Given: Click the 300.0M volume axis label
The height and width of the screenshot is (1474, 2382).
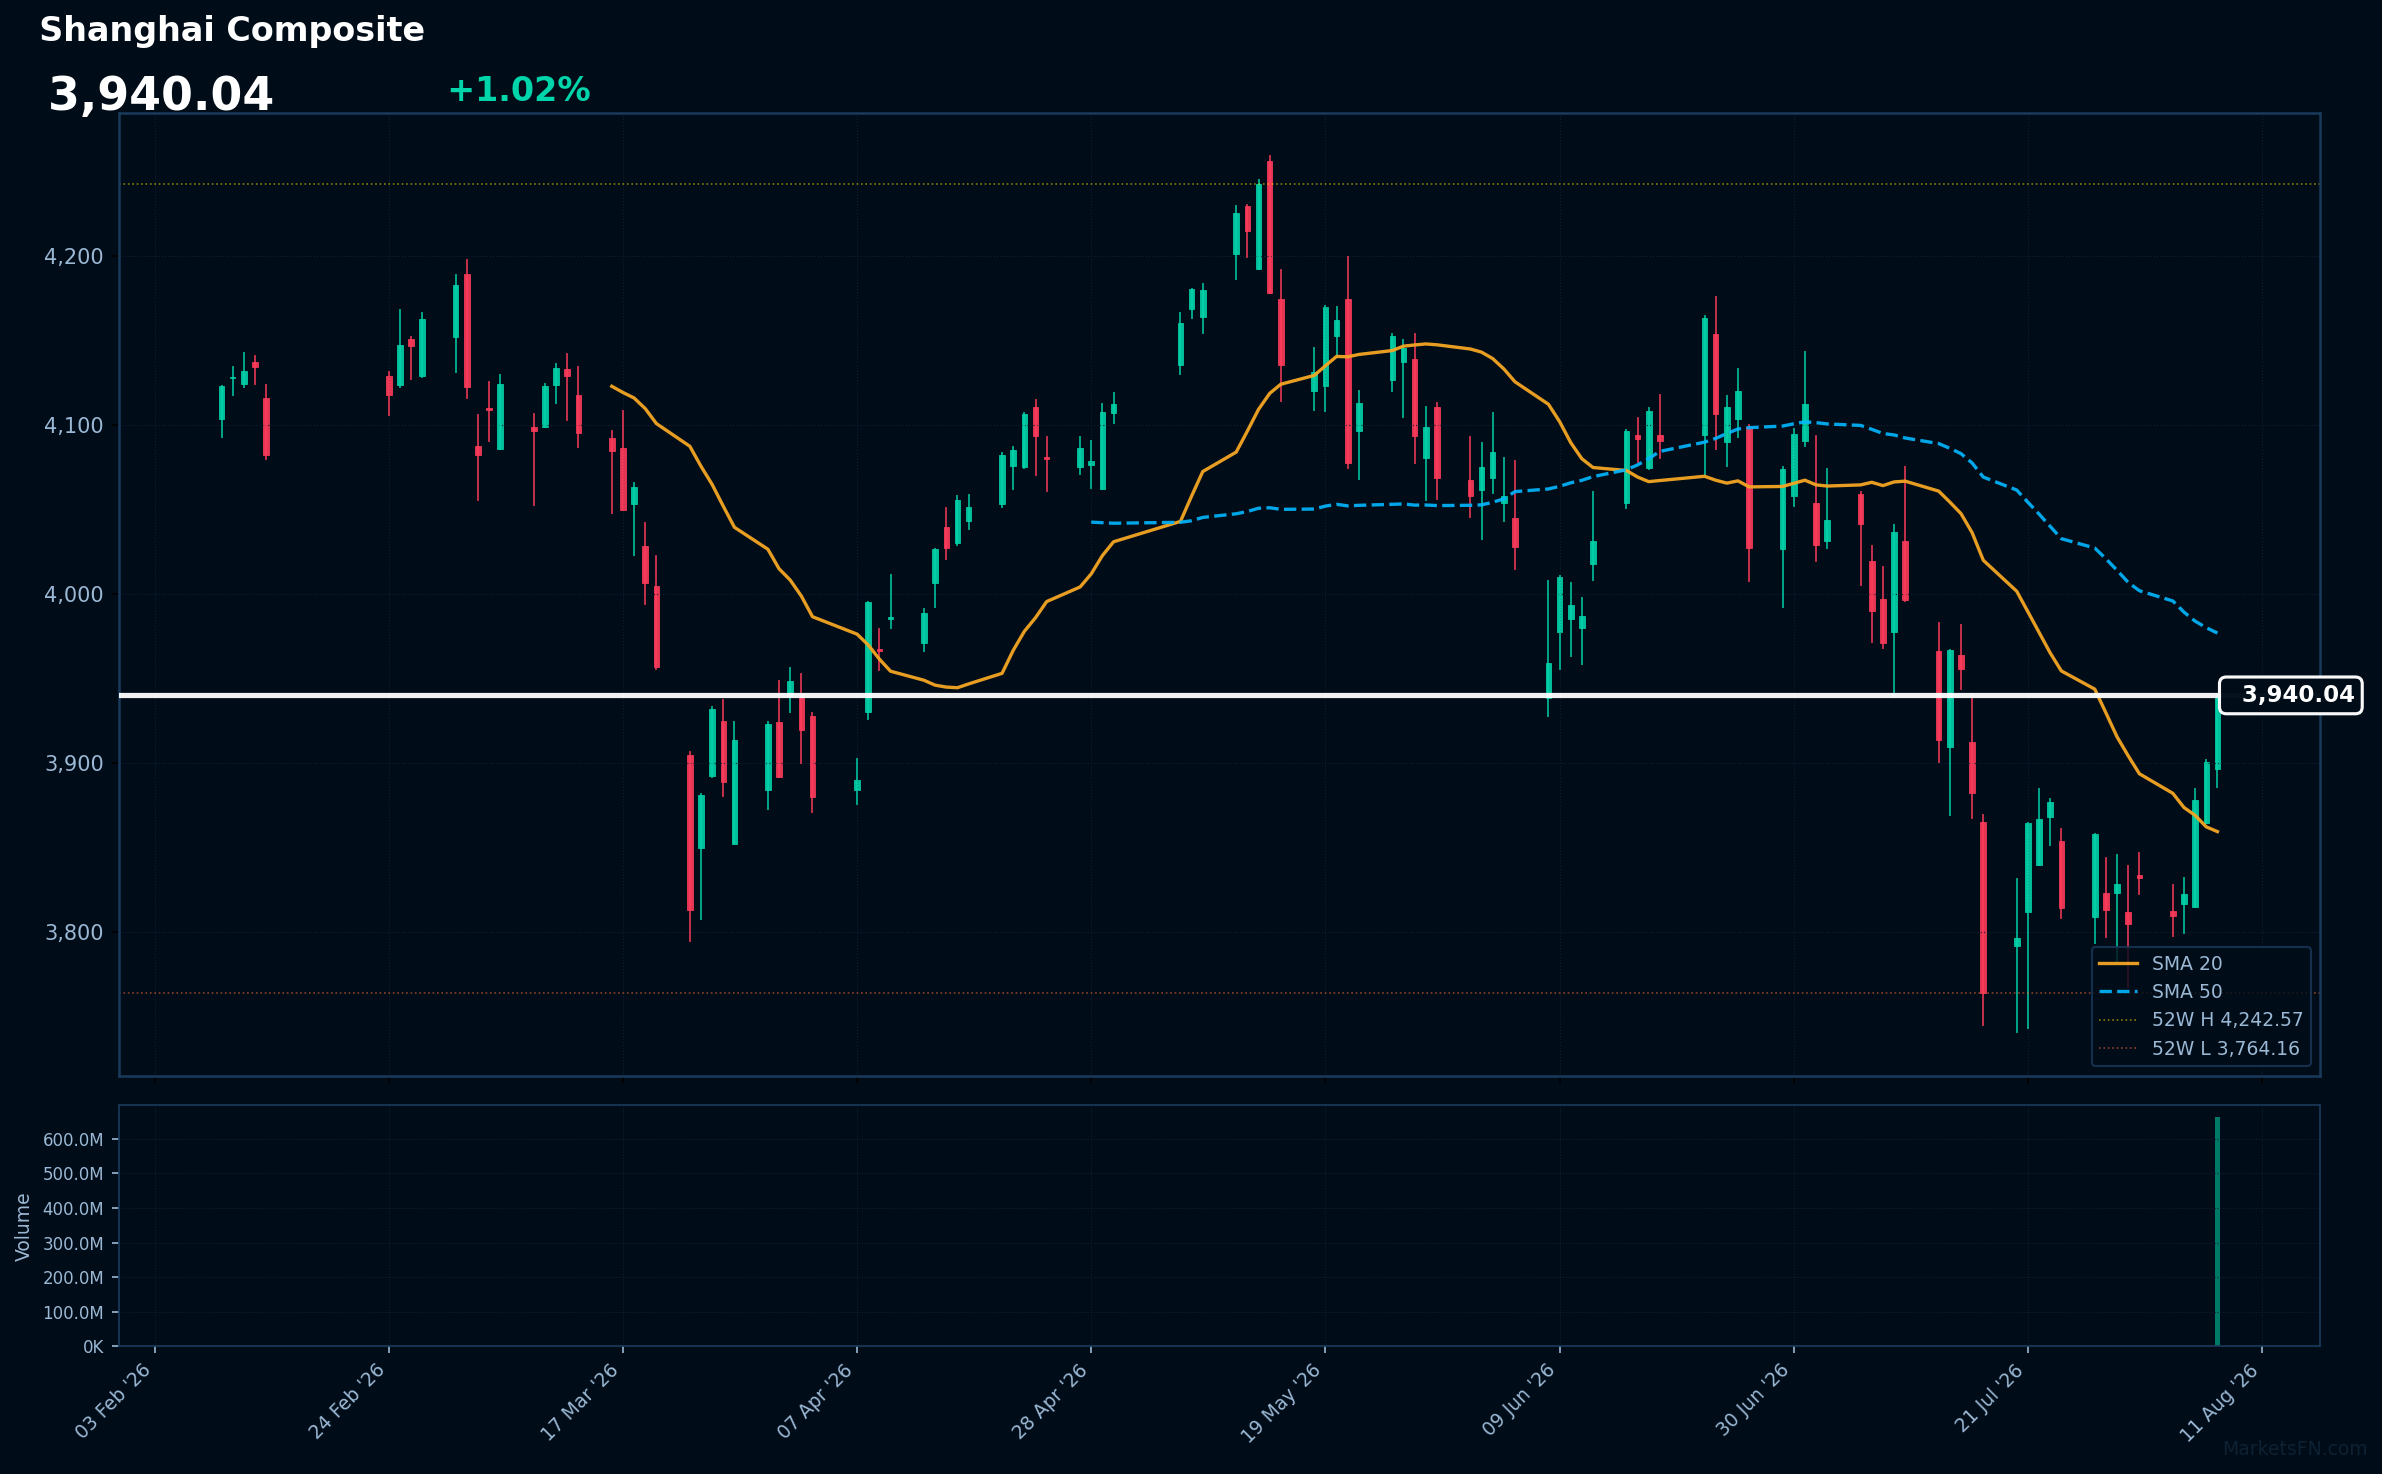Looking at the screenshot, I should pos(73,1244).
